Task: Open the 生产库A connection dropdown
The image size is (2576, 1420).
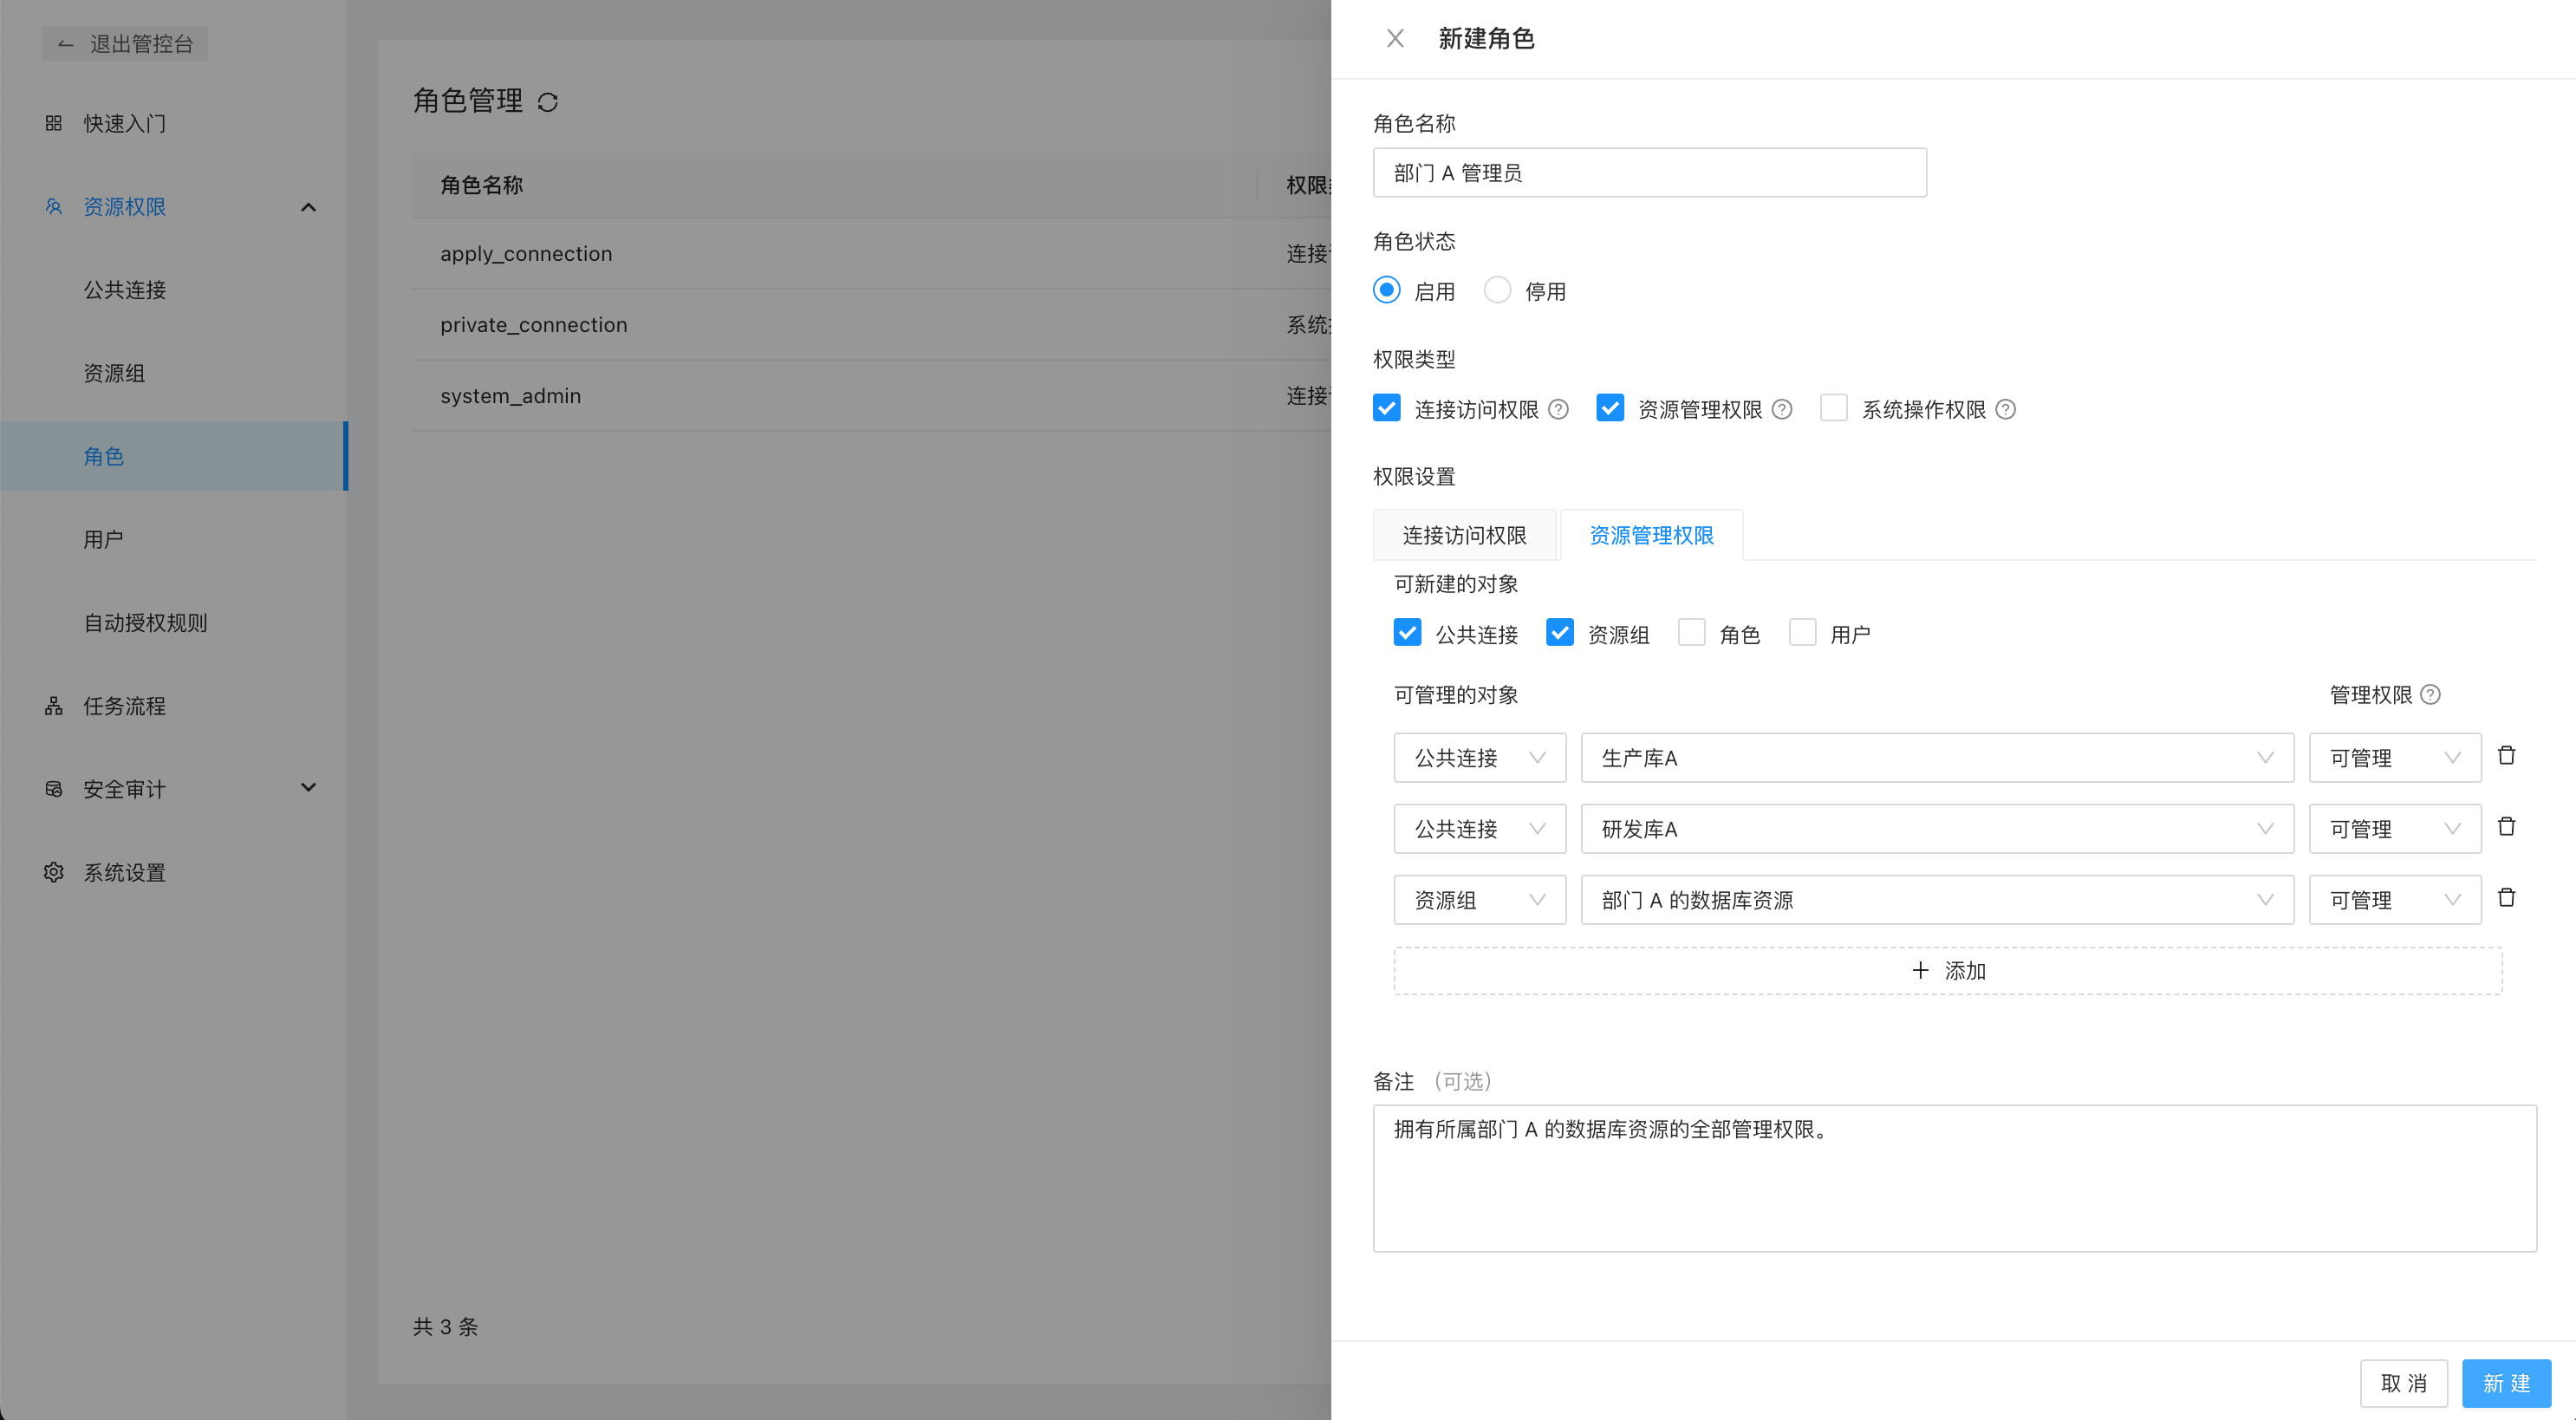Action: pyautogui.click(x=1937, y=758)
